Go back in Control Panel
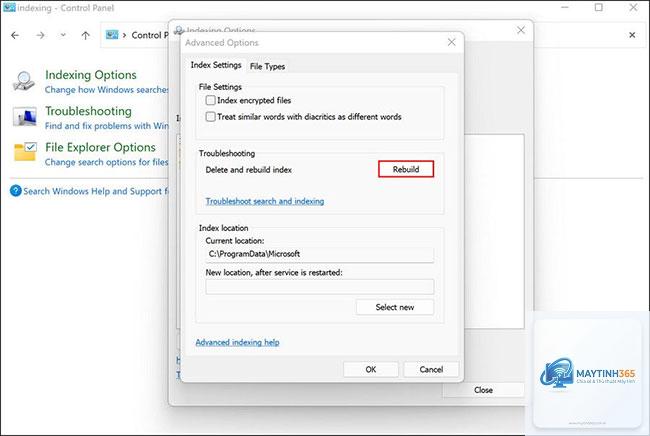Image resolution: width=650 pixels, height=436 pixels. (15, 36)
